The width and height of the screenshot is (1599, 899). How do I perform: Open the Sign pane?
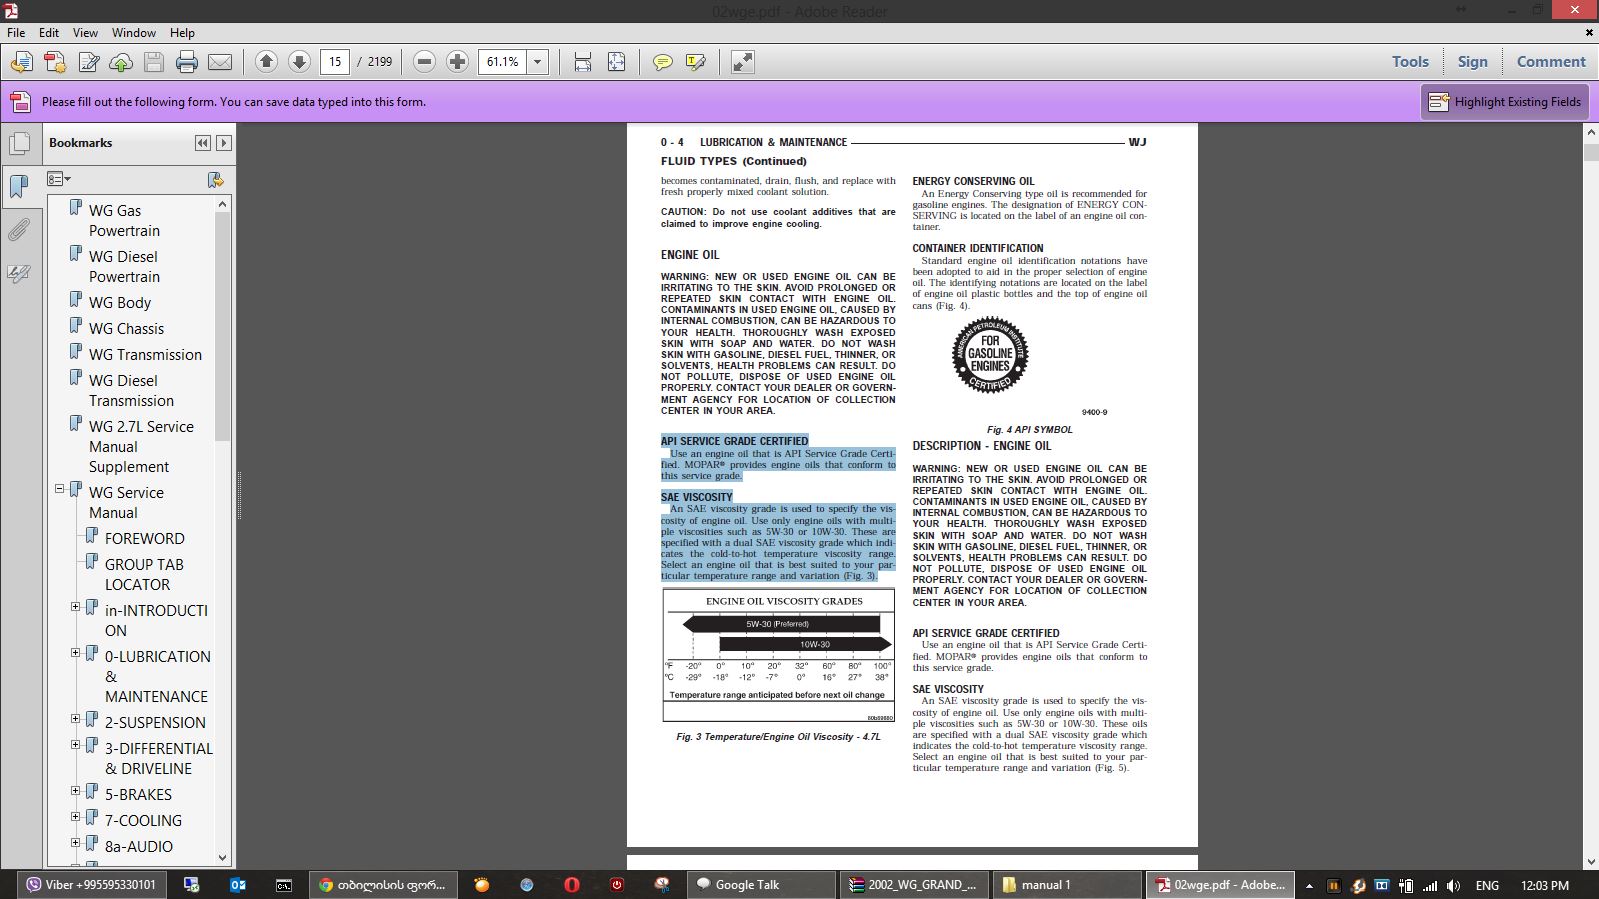(x=1472, y=62)
